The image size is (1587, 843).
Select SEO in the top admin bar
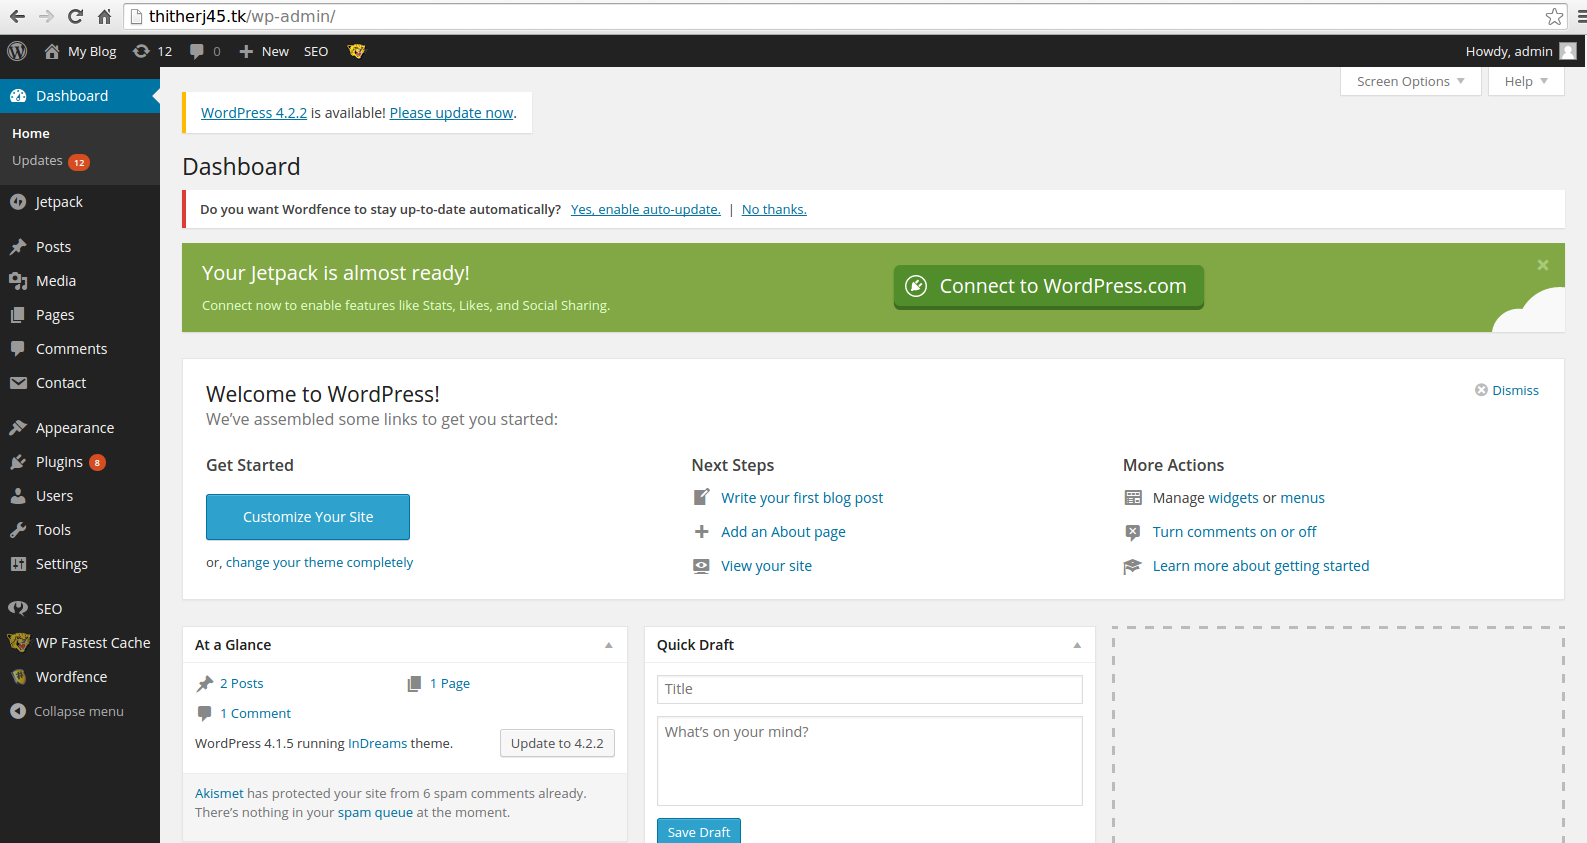tap(316, 51)
